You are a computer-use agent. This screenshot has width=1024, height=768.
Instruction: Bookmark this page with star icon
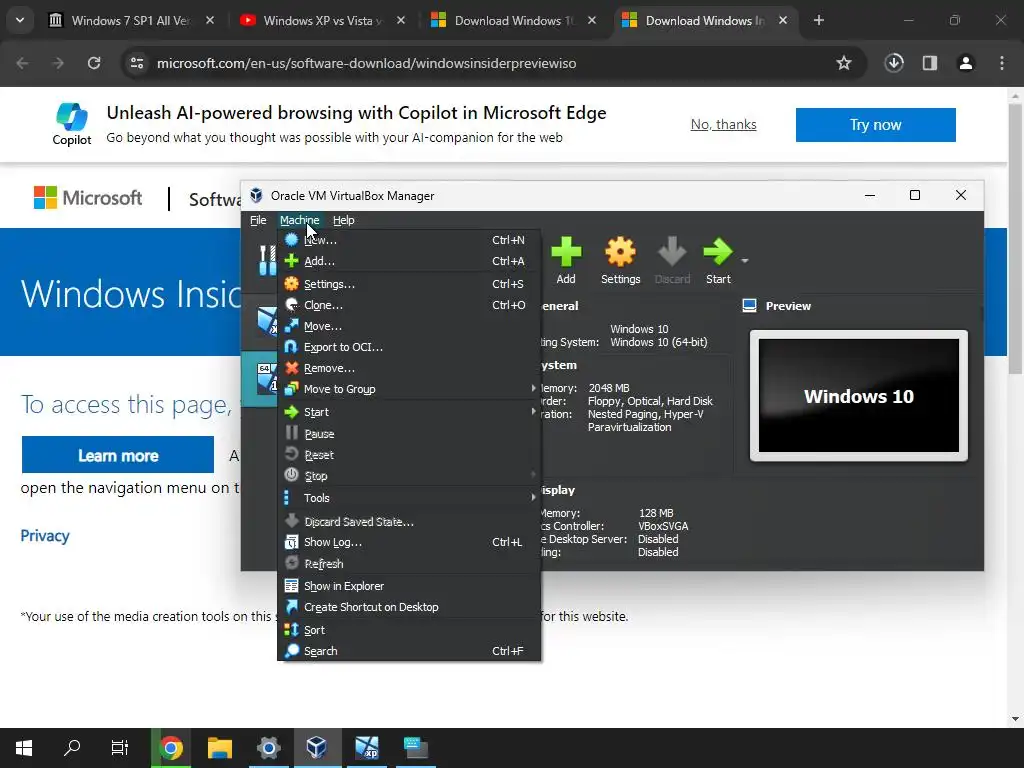[844, 63]
